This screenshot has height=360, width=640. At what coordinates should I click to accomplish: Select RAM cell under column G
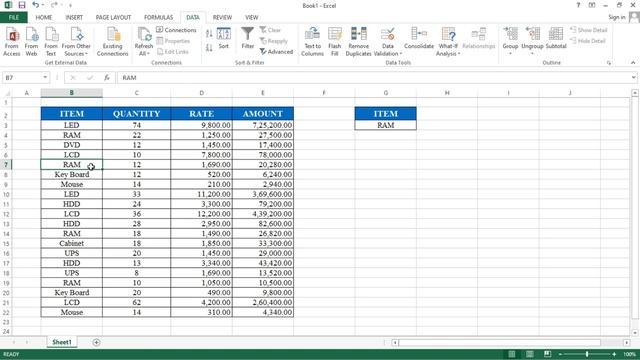pyautogui.click(x=385, y=125)
